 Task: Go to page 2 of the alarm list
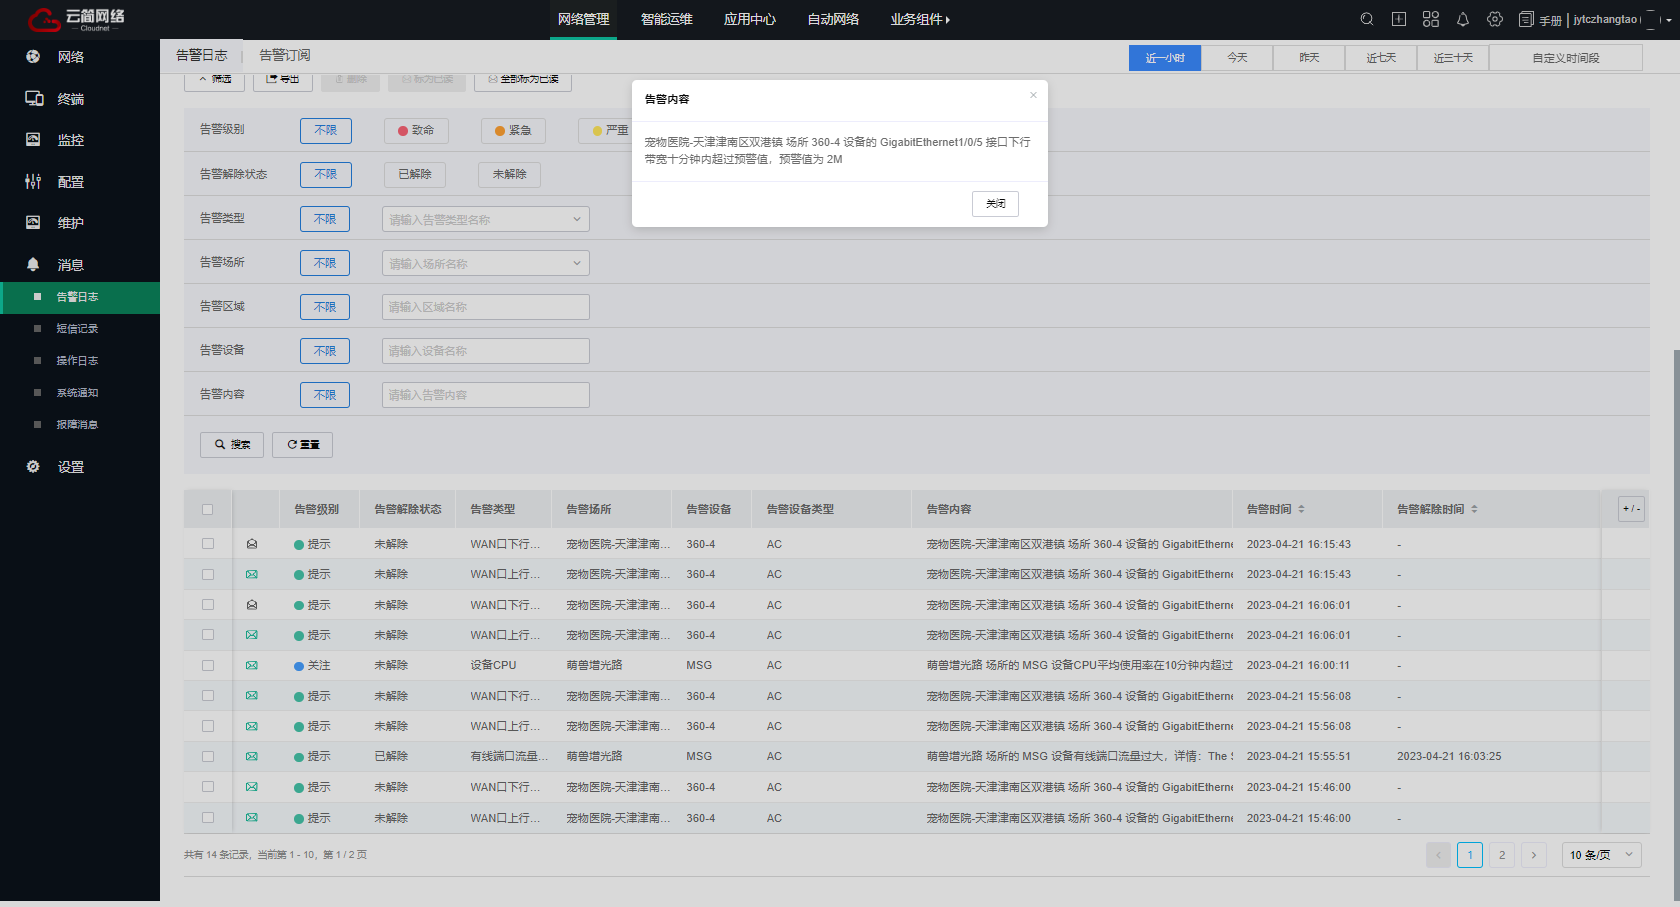pyautogui.click(x=1502, y=855)
